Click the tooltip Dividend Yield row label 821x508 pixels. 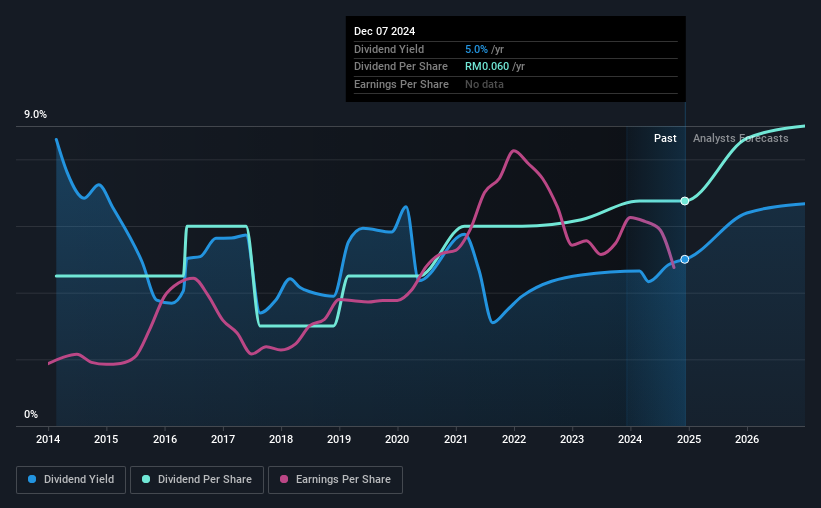coord(389,49)
